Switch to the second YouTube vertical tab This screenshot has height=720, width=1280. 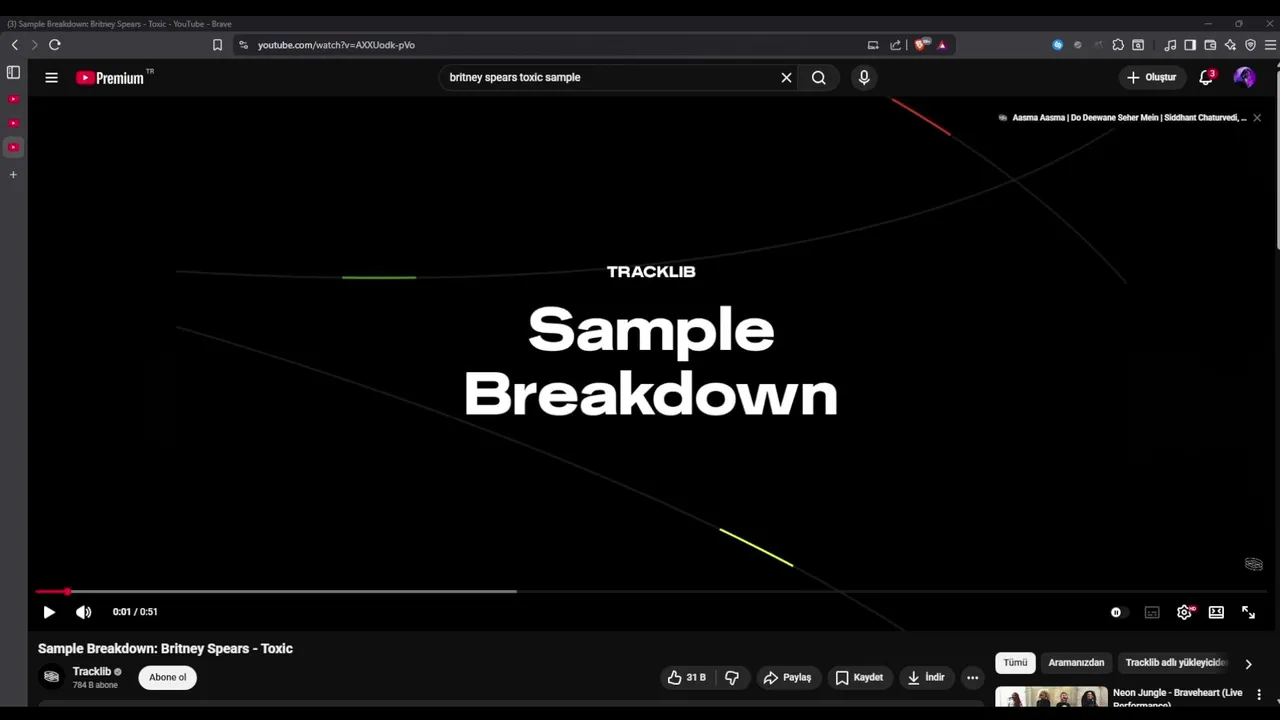tap(13, 123)
